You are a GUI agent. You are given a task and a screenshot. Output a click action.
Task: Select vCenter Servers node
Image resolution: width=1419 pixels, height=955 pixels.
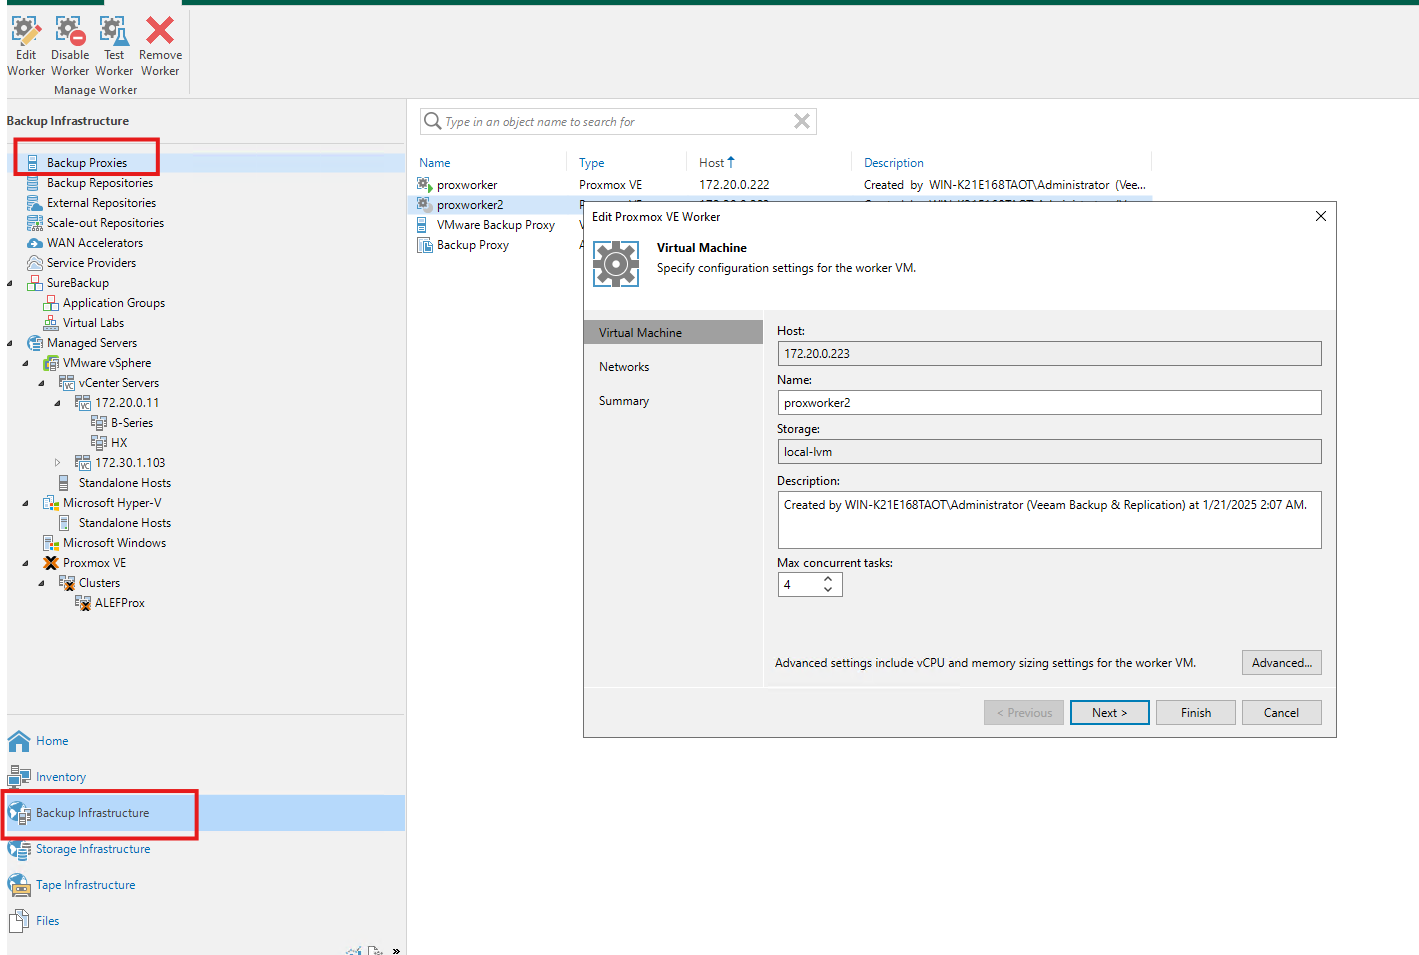[x=119, y=383]
